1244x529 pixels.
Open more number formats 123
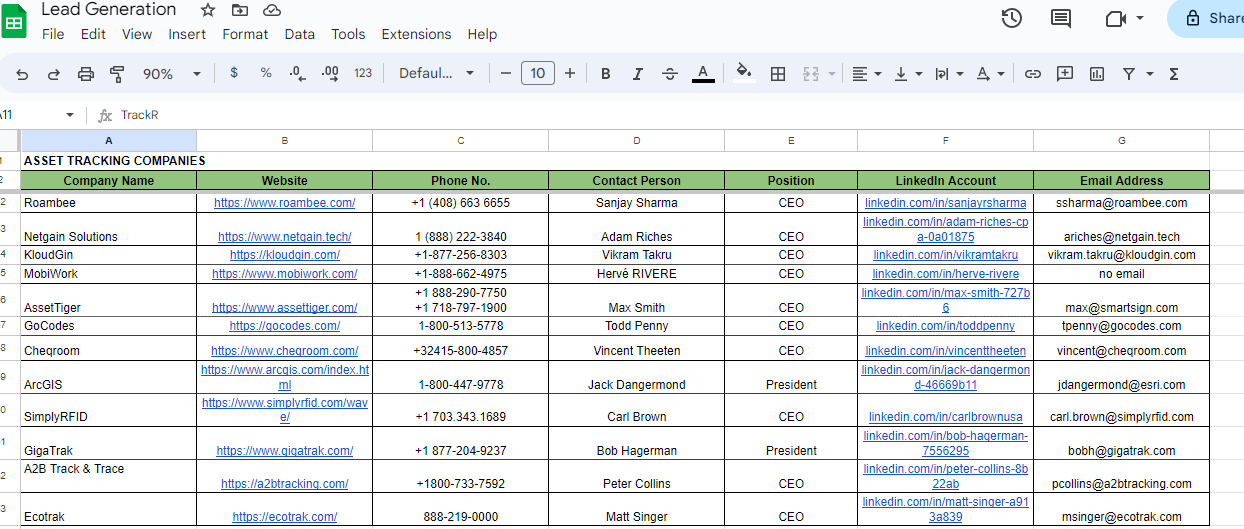[363, 73]
